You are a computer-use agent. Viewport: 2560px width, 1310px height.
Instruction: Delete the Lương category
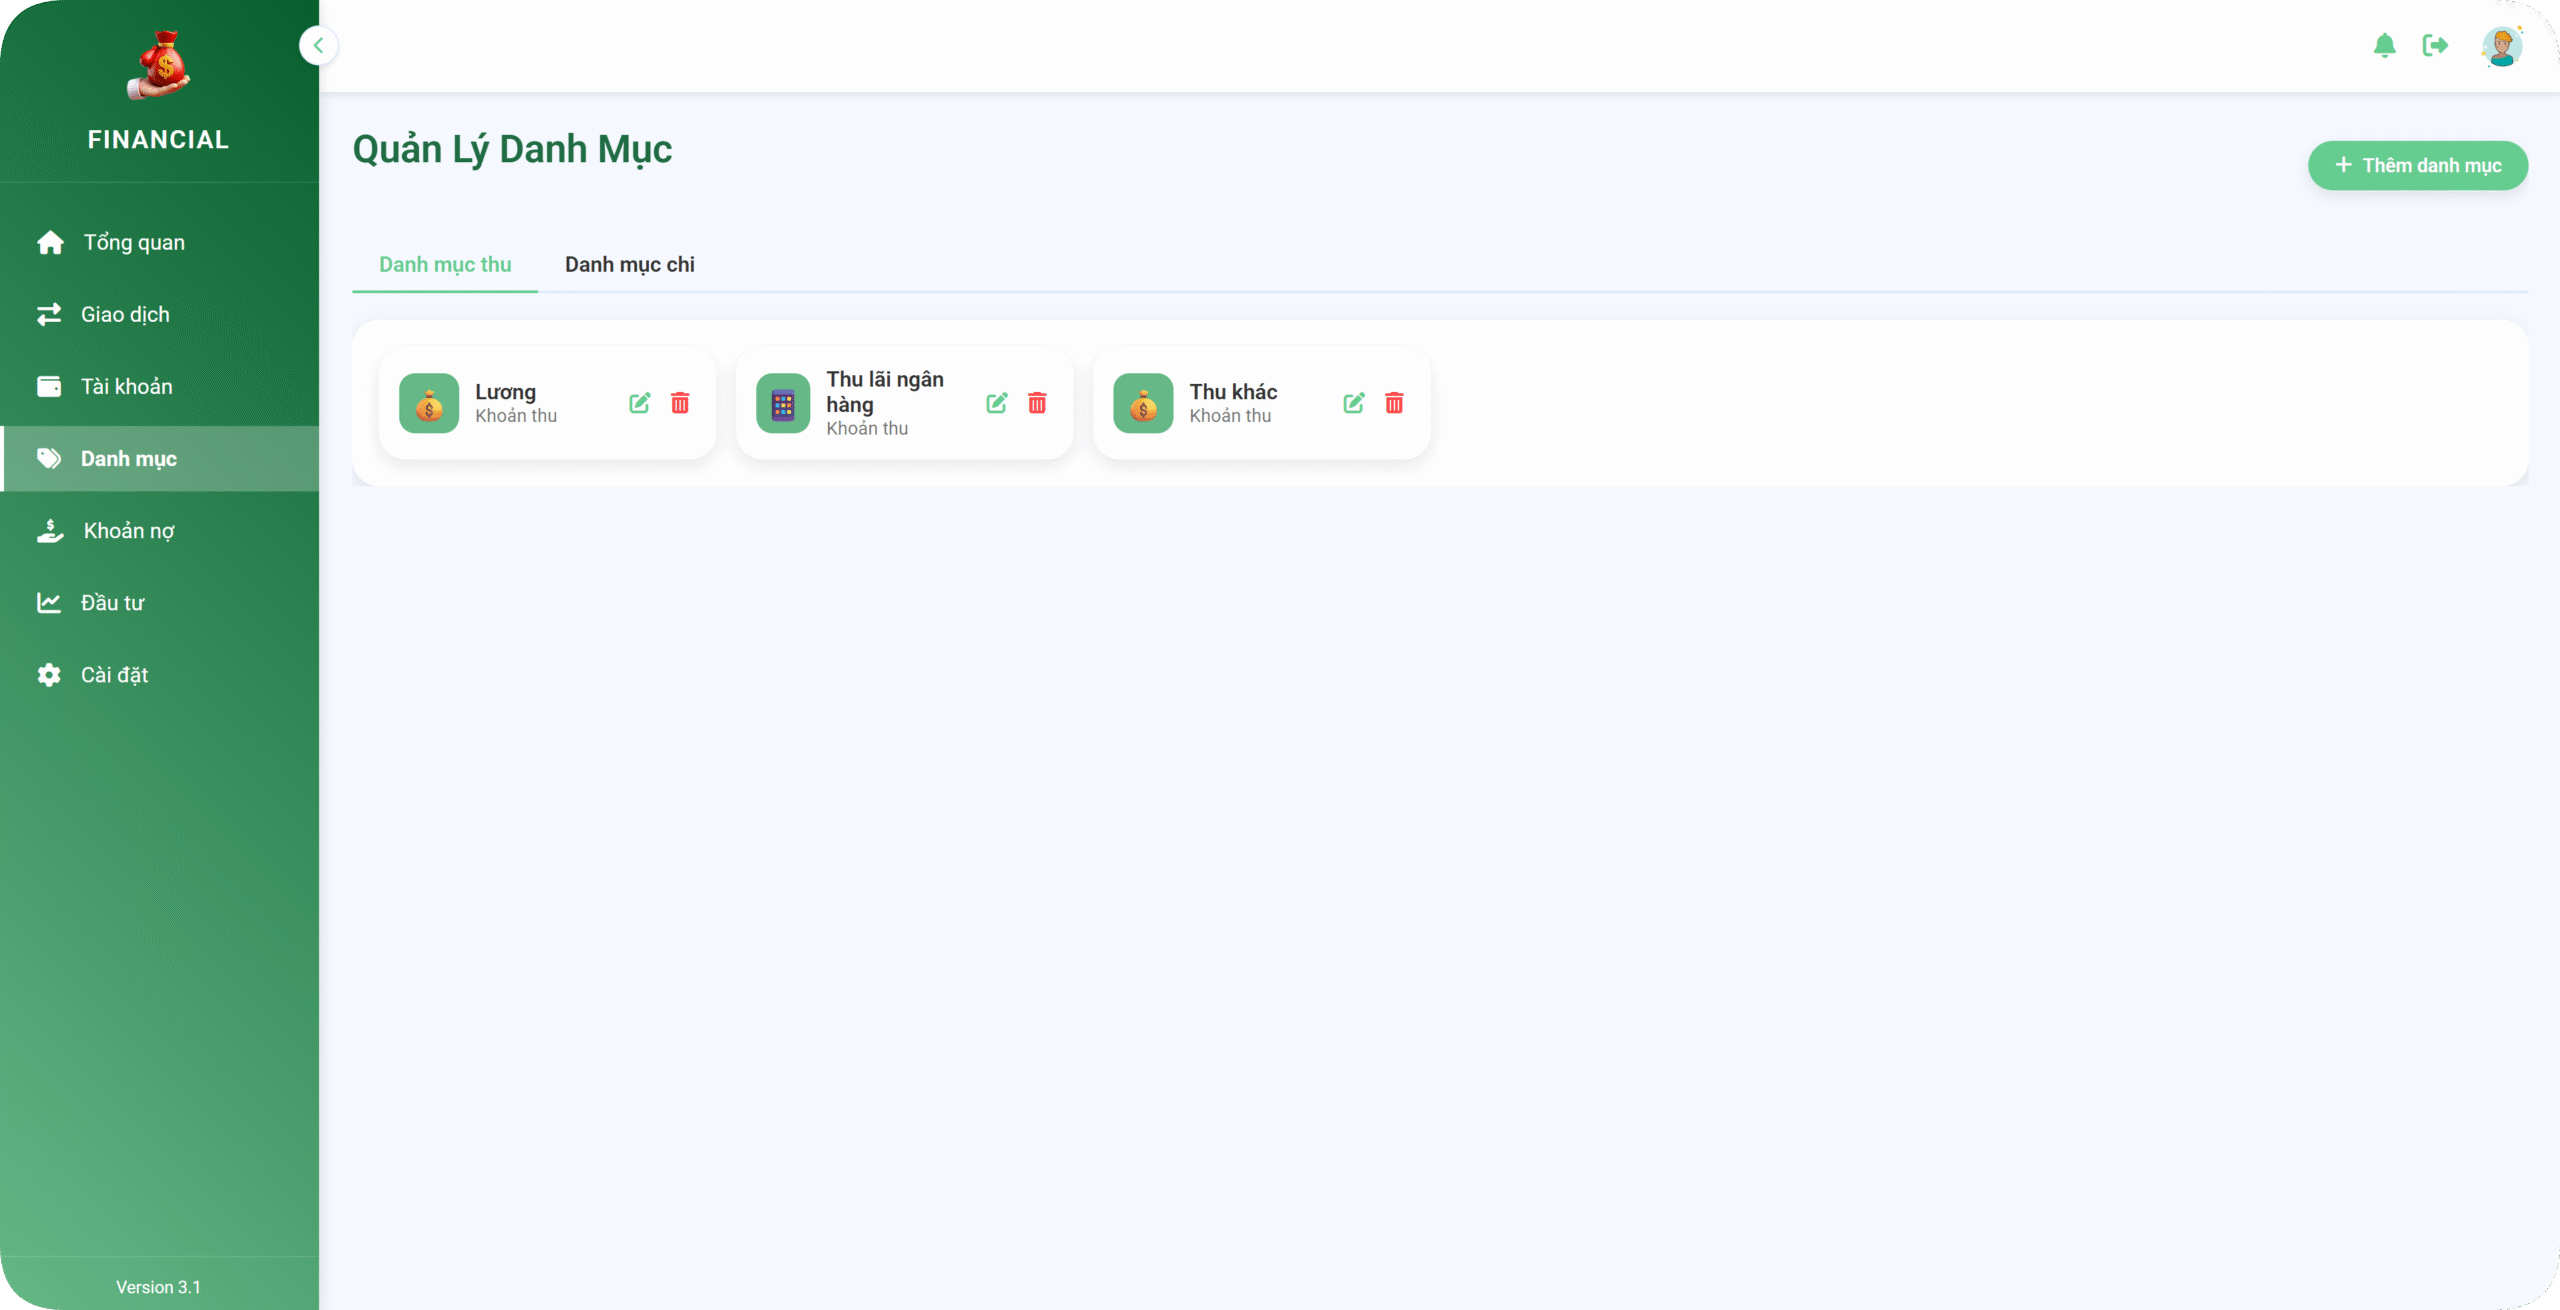click(680, 403)
